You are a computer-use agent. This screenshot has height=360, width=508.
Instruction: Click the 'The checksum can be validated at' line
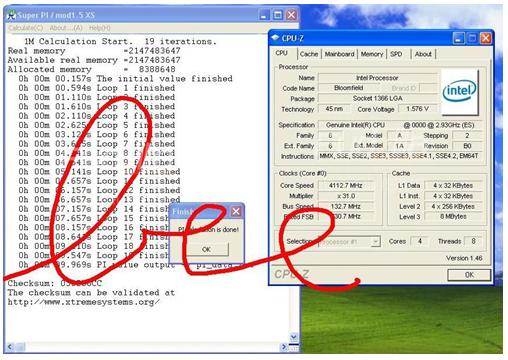91,293
